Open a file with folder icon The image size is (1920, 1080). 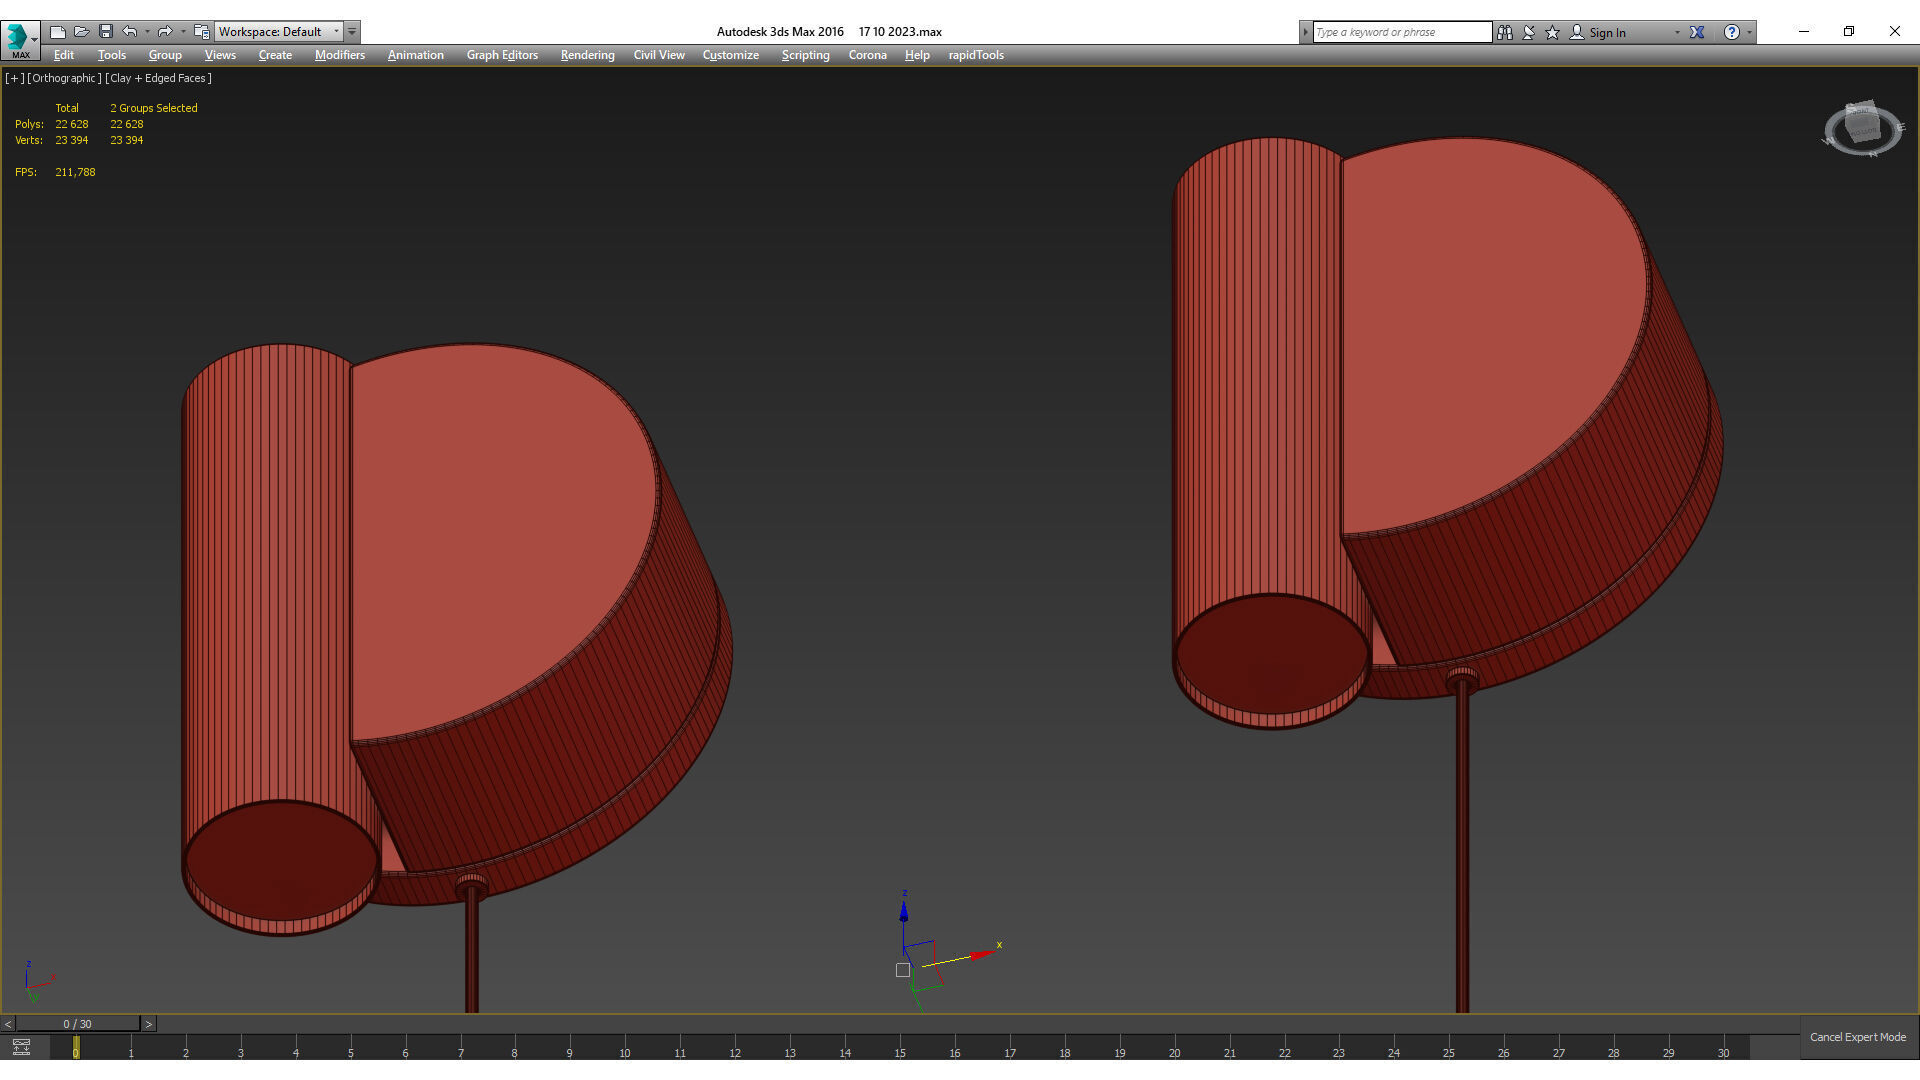click(82, 32)
